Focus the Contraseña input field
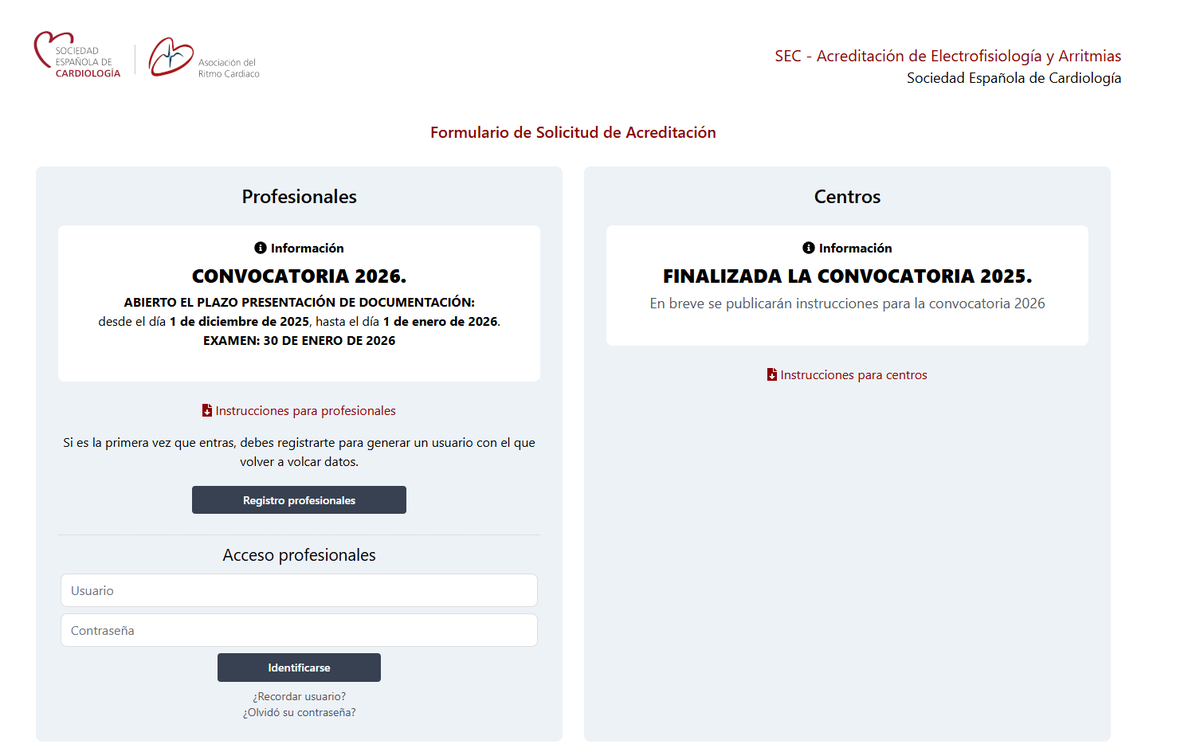1200x744 pixels. point(299,630)
